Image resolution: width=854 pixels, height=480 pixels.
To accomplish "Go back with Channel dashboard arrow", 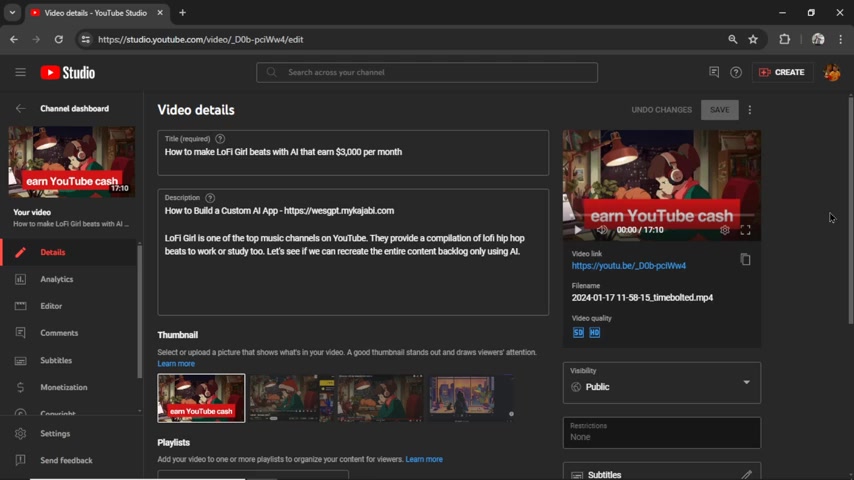I will click(20, 108).
